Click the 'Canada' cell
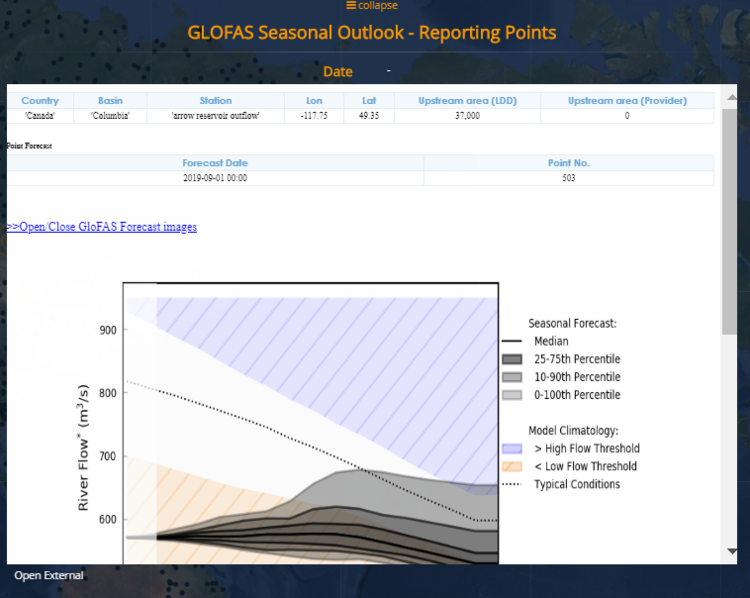Viewport: 750px width, 598px height. [40, 116]
